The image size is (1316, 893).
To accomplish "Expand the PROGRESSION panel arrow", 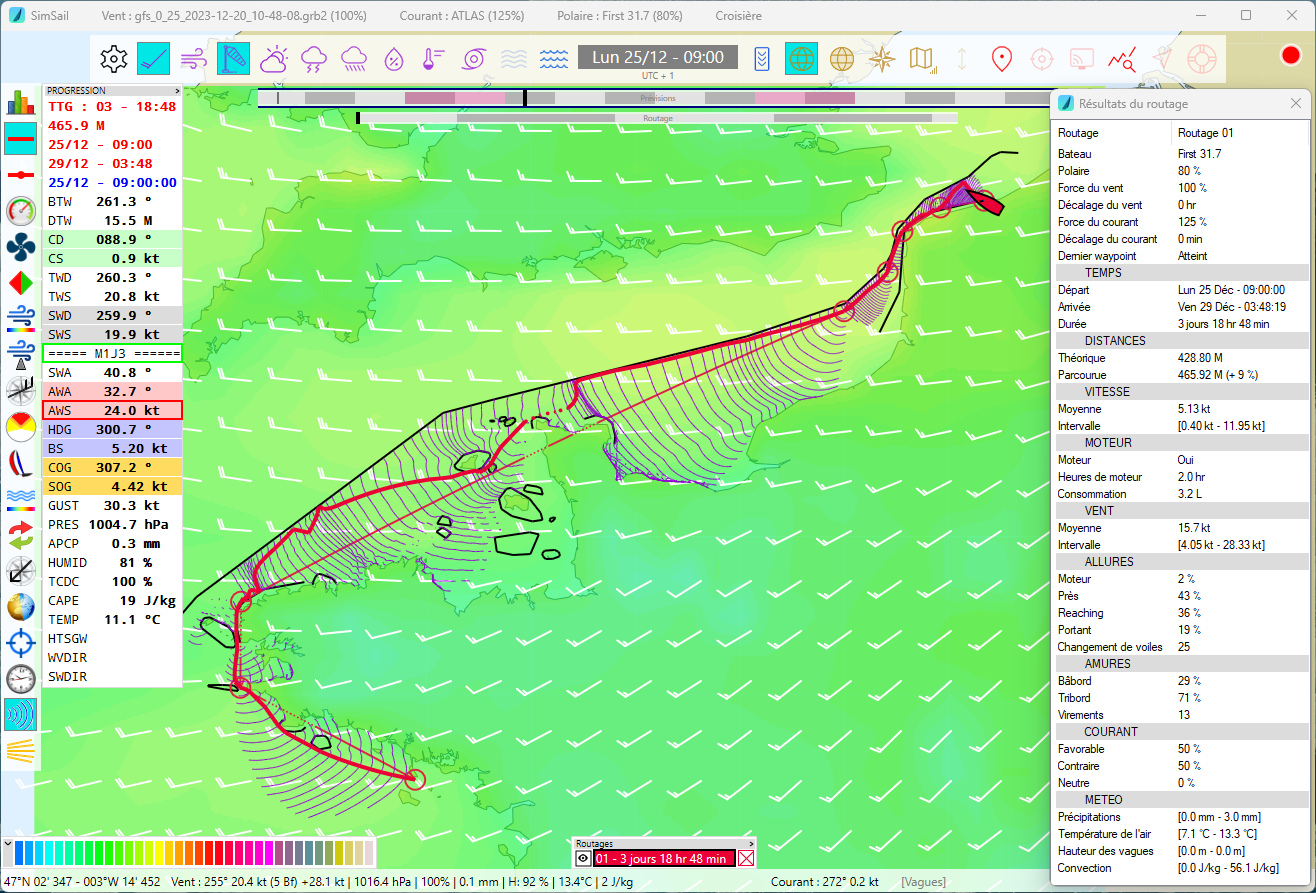I will (x=177, y=90).
